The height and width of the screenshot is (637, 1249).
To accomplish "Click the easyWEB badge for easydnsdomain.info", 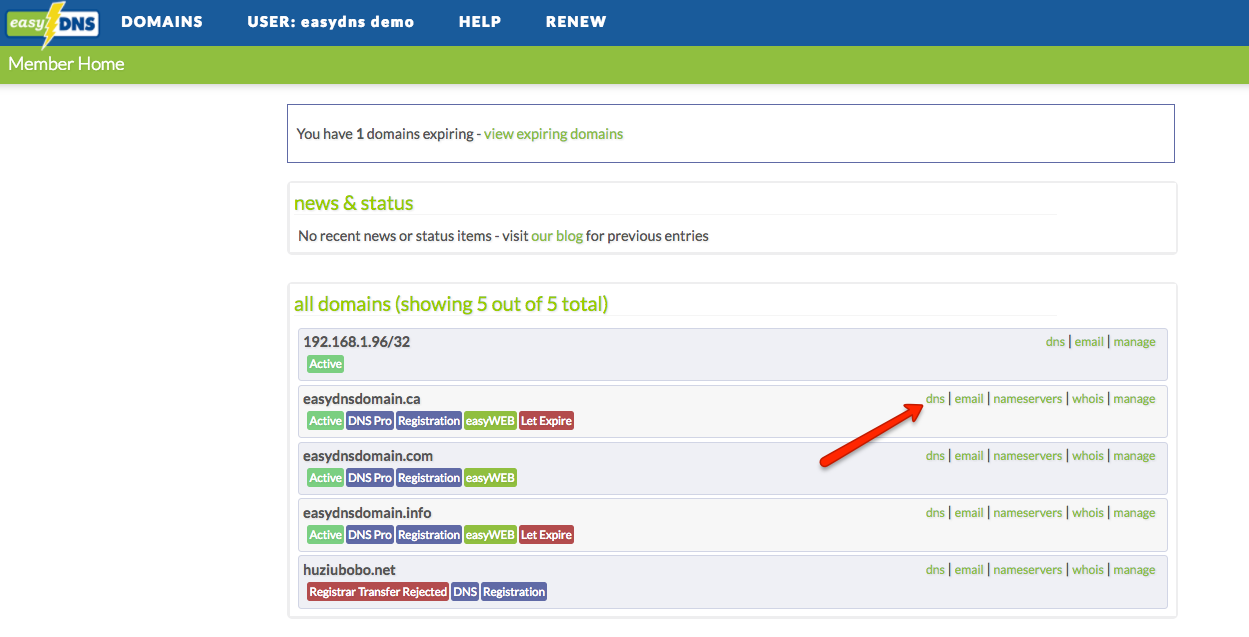I will [490, 535].
